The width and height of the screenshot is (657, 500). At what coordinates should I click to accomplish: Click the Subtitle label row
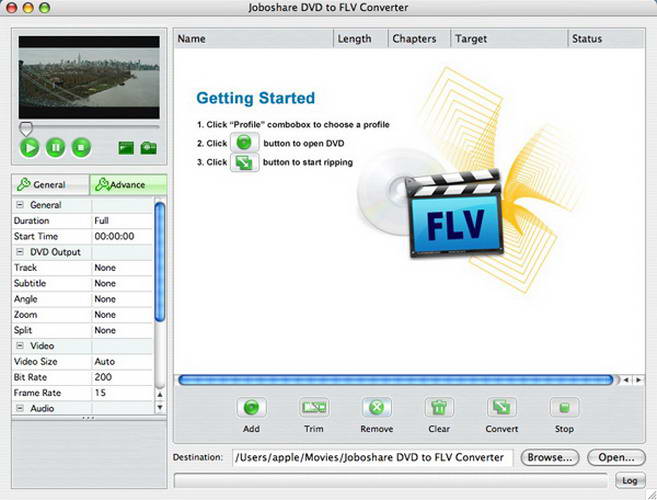click(x=52, y=283)
